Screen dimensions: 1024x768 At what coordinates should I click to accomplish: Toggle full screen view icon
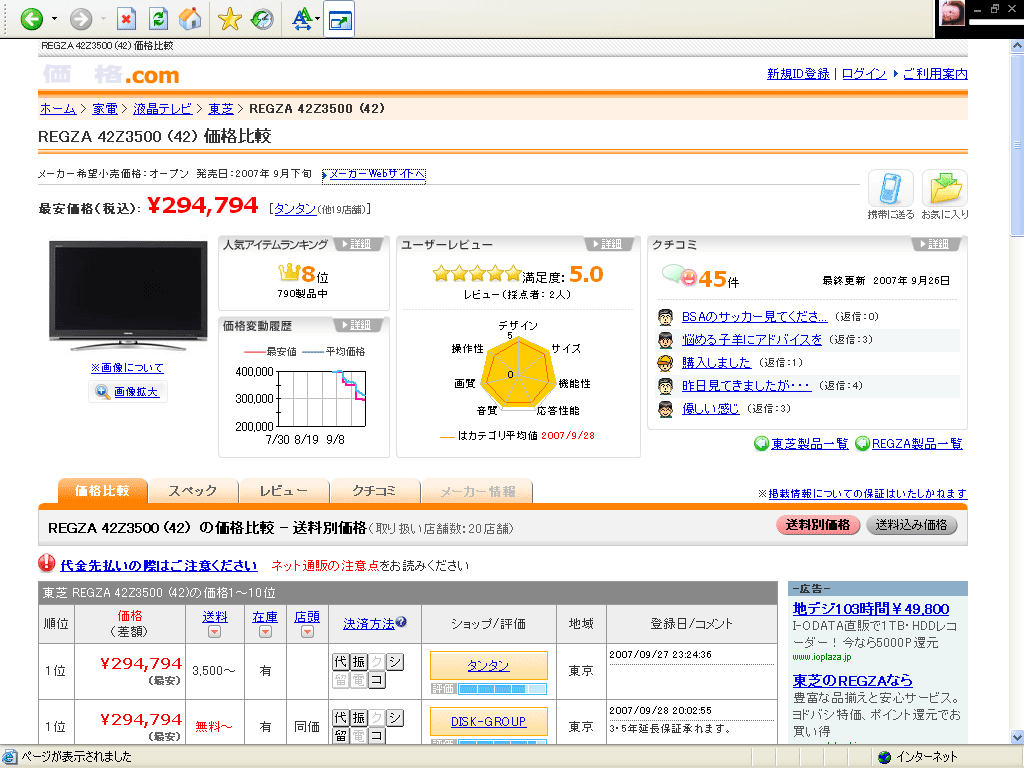coord(340,20)
